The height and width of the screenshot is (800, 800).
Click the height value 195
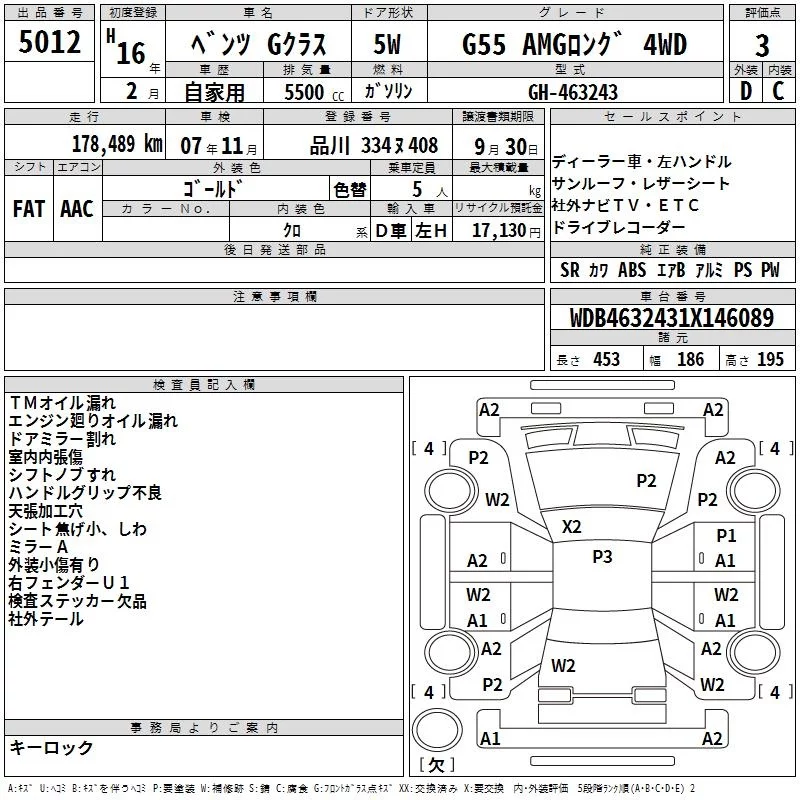point(770,359)
